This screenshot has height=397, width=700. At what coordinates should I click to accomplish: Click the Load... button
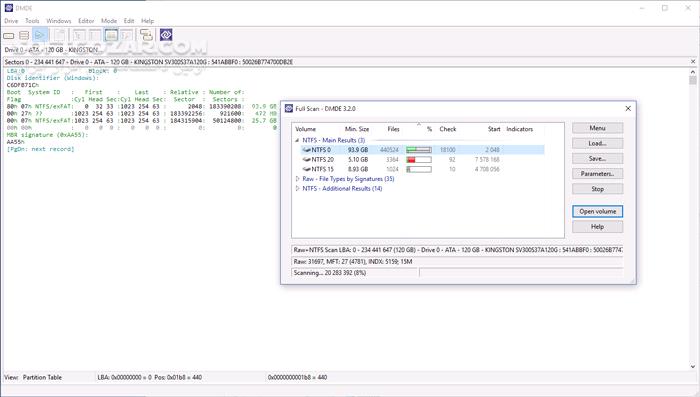pyautogui.click(x=597, y=143)
